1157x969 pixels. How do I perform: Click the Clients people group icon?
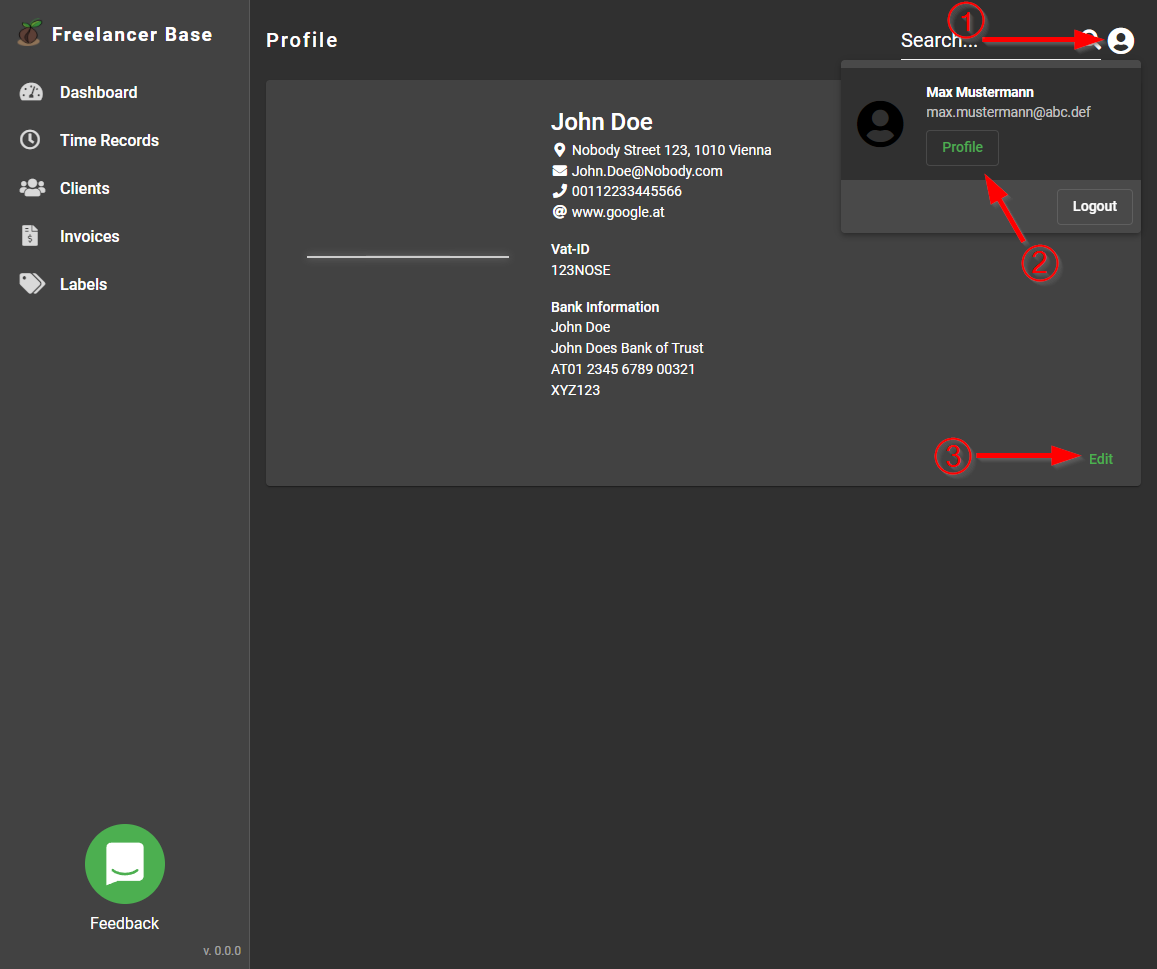[x=32, y=187]
